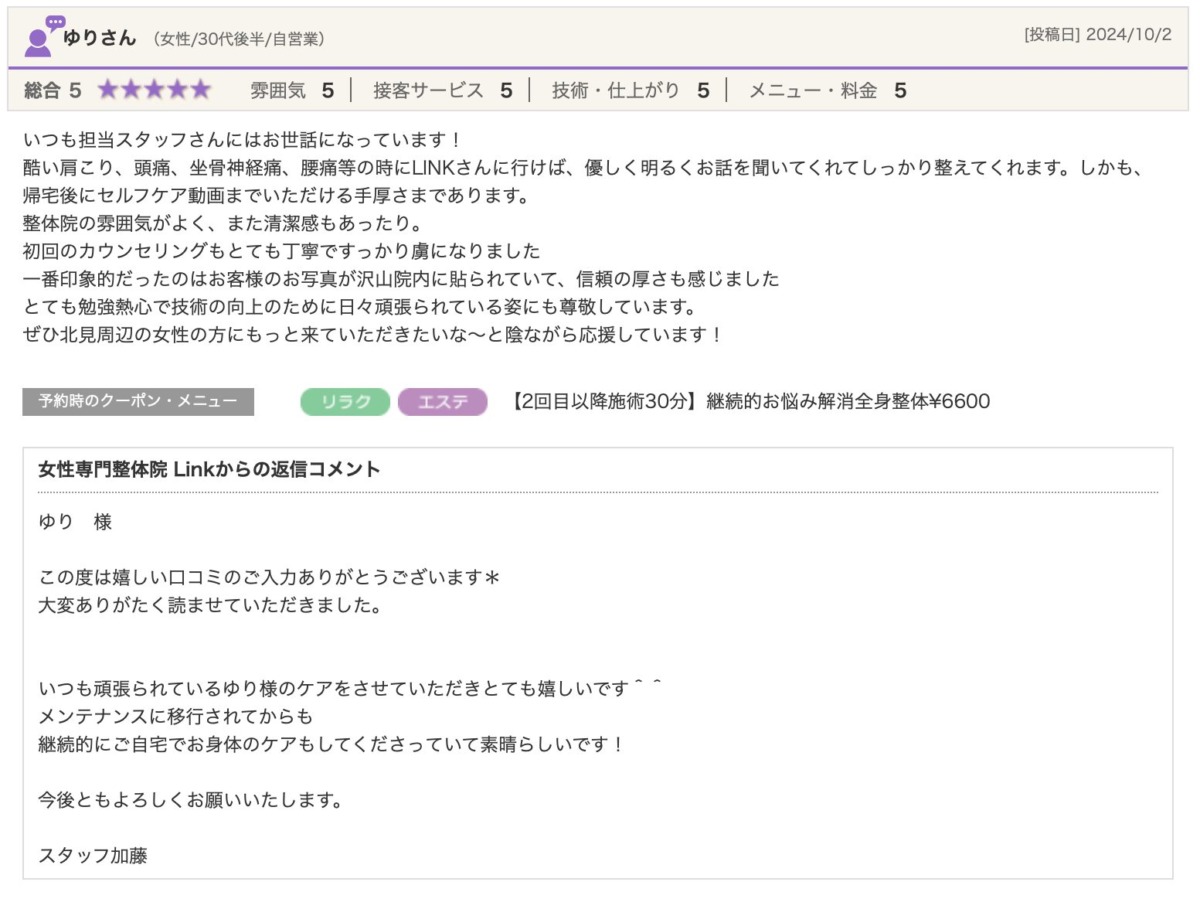The width and height of the screenshot is (1200, 899).
Task: Click the 女性専門整体院 Linkからの返信コメント heading
Action: point(209,469)
